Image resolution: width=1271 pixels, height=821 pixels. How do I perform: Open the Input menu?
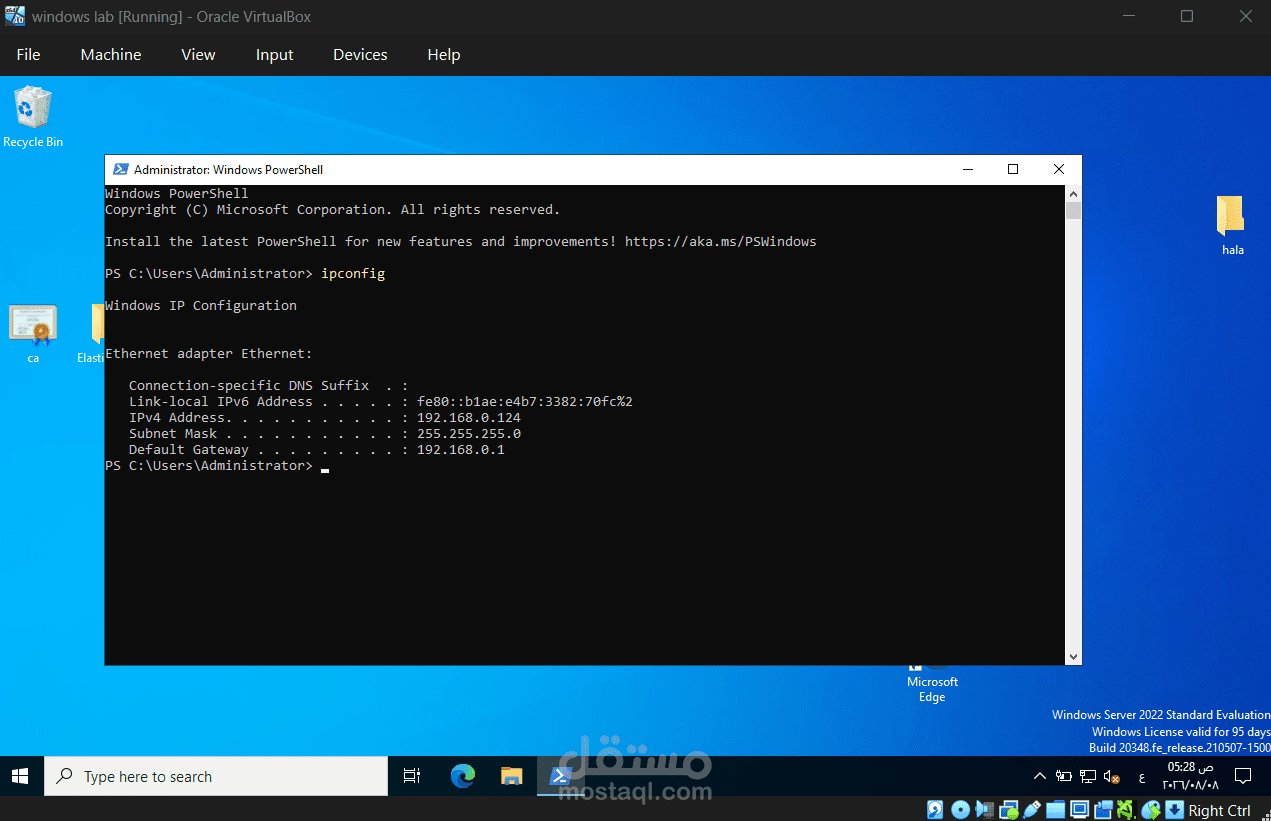click(274, 55)
